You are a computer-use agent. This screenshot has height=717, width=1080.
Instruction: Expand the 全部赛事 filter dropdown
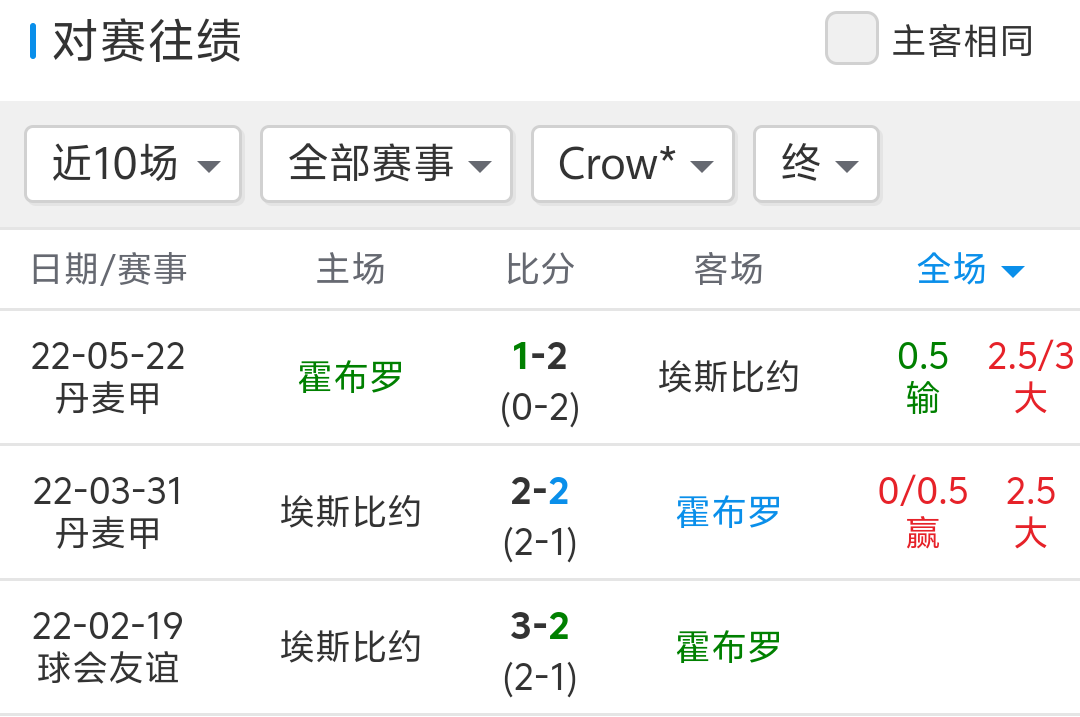click(x=386, y=164)
